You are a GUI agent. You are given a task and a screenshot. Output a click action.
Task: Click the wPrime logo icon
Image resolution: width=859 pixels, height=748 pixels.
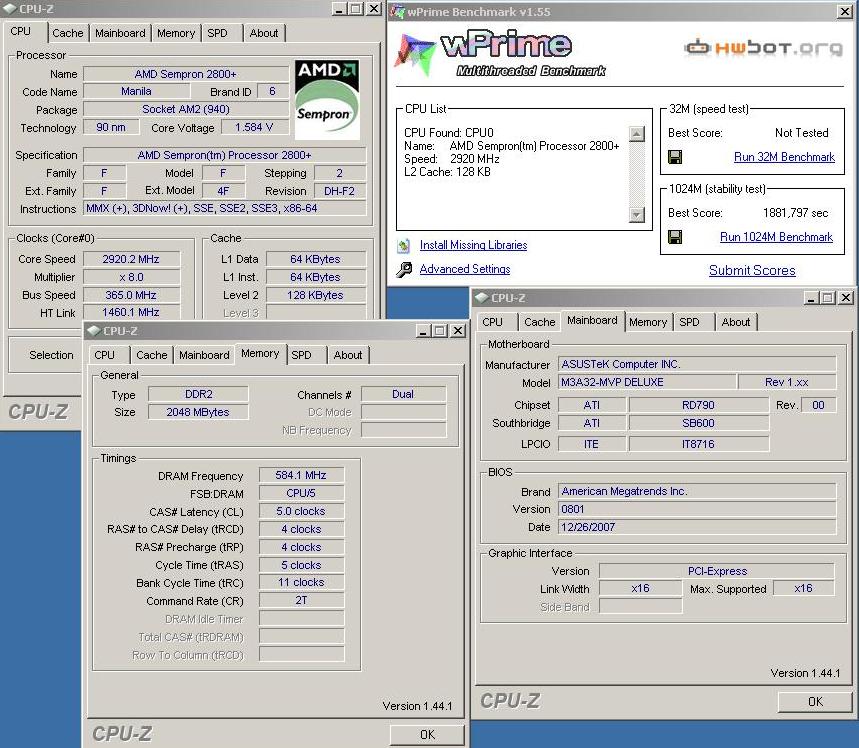click(415, 55)
